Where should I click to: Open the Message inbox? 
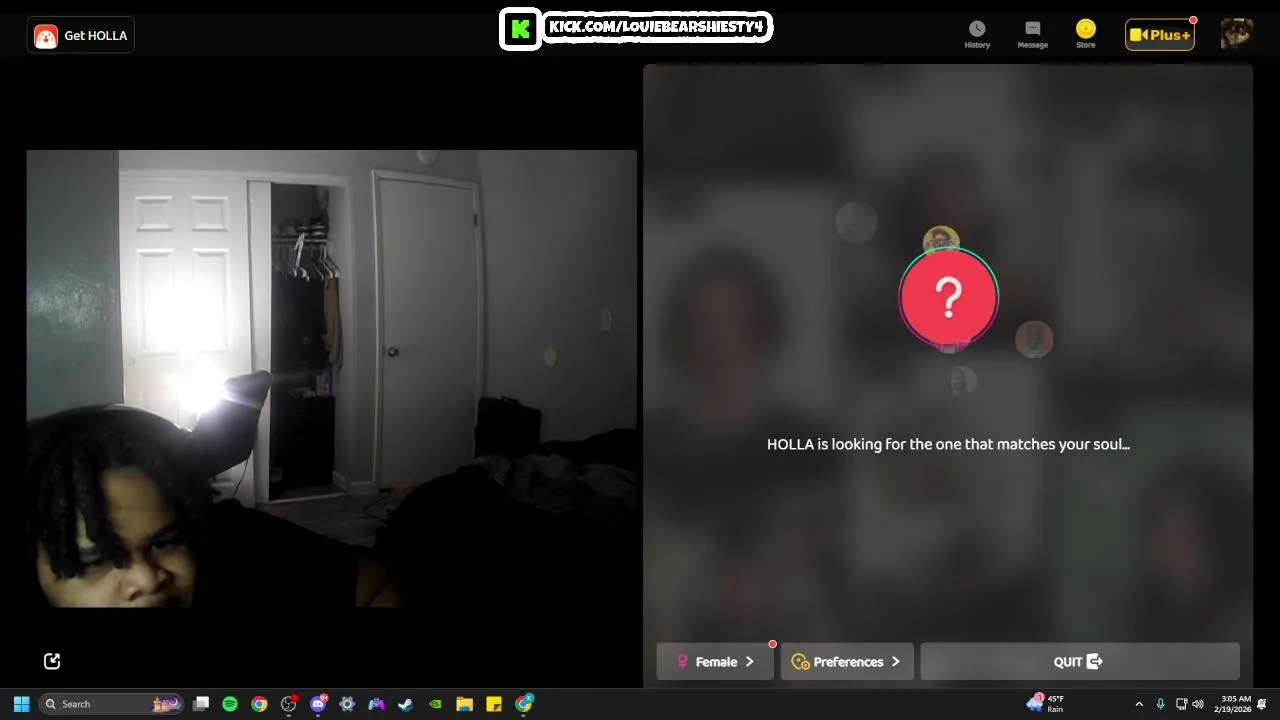(1032, 34)
